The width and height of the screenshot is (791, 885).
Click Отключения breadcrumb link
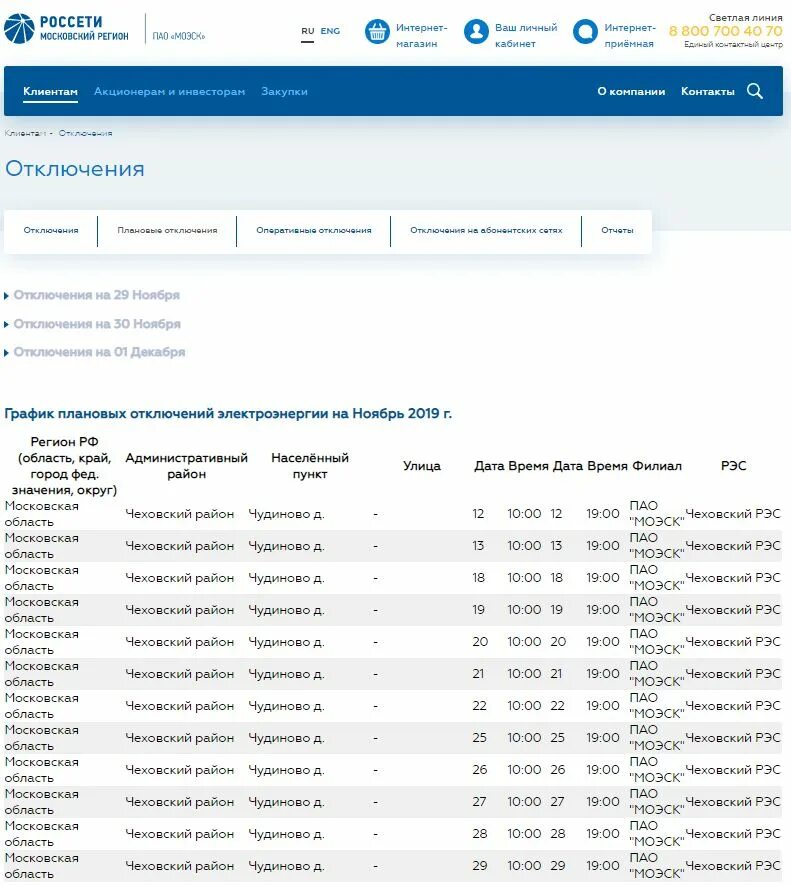click(x=85, y=133)
